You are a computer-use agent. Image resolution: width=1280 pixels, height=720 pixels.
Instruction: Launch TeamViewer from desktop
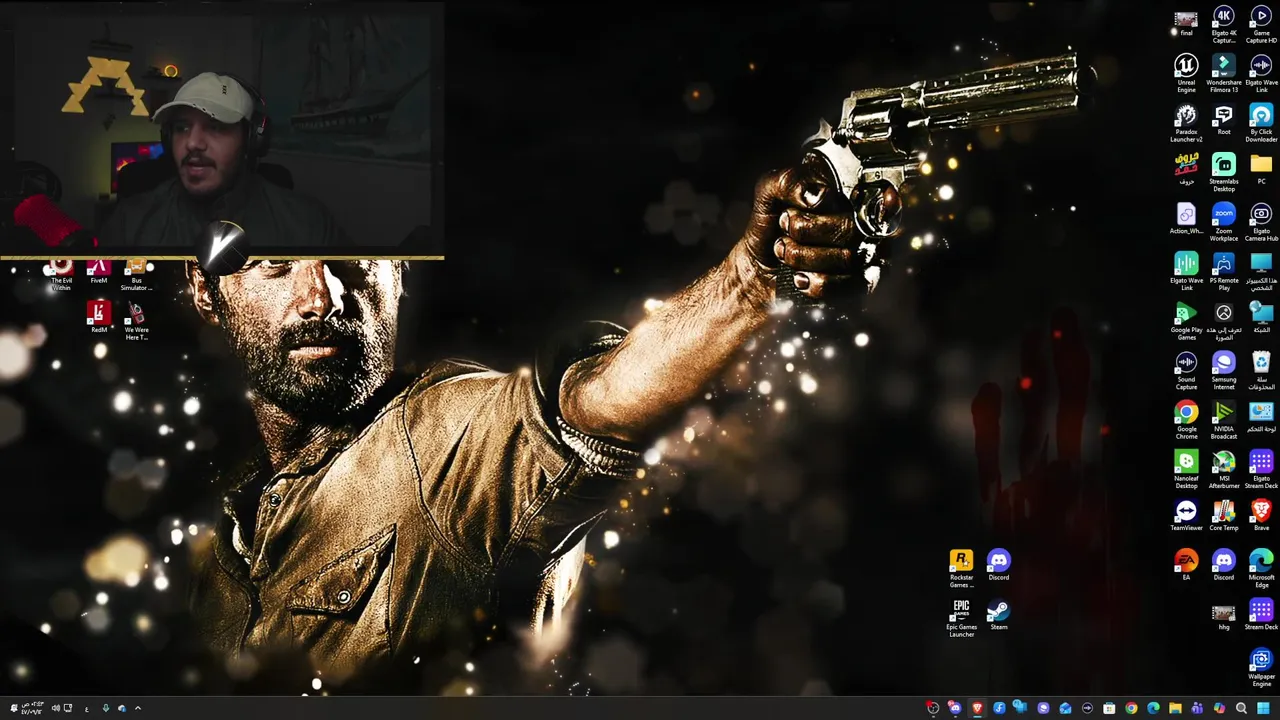click(x=1186, y=516)
